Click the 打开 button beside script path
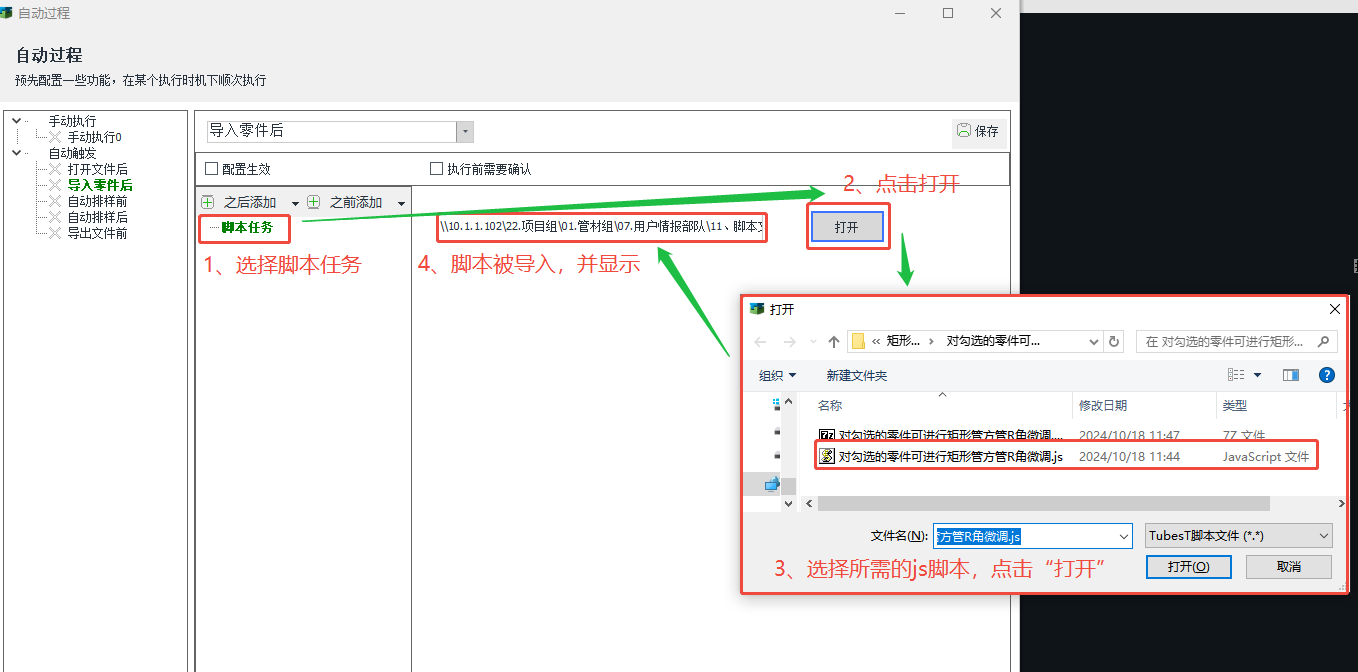This screenshot has width=1358, height=672. 846,227
